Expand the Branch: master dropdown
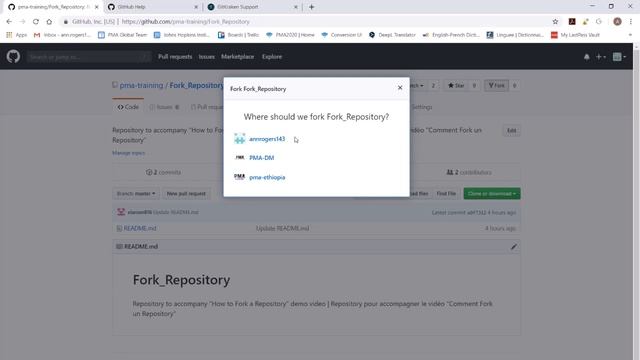The height and width of the screenshot is (360, 640). click(x=136, y=193)
